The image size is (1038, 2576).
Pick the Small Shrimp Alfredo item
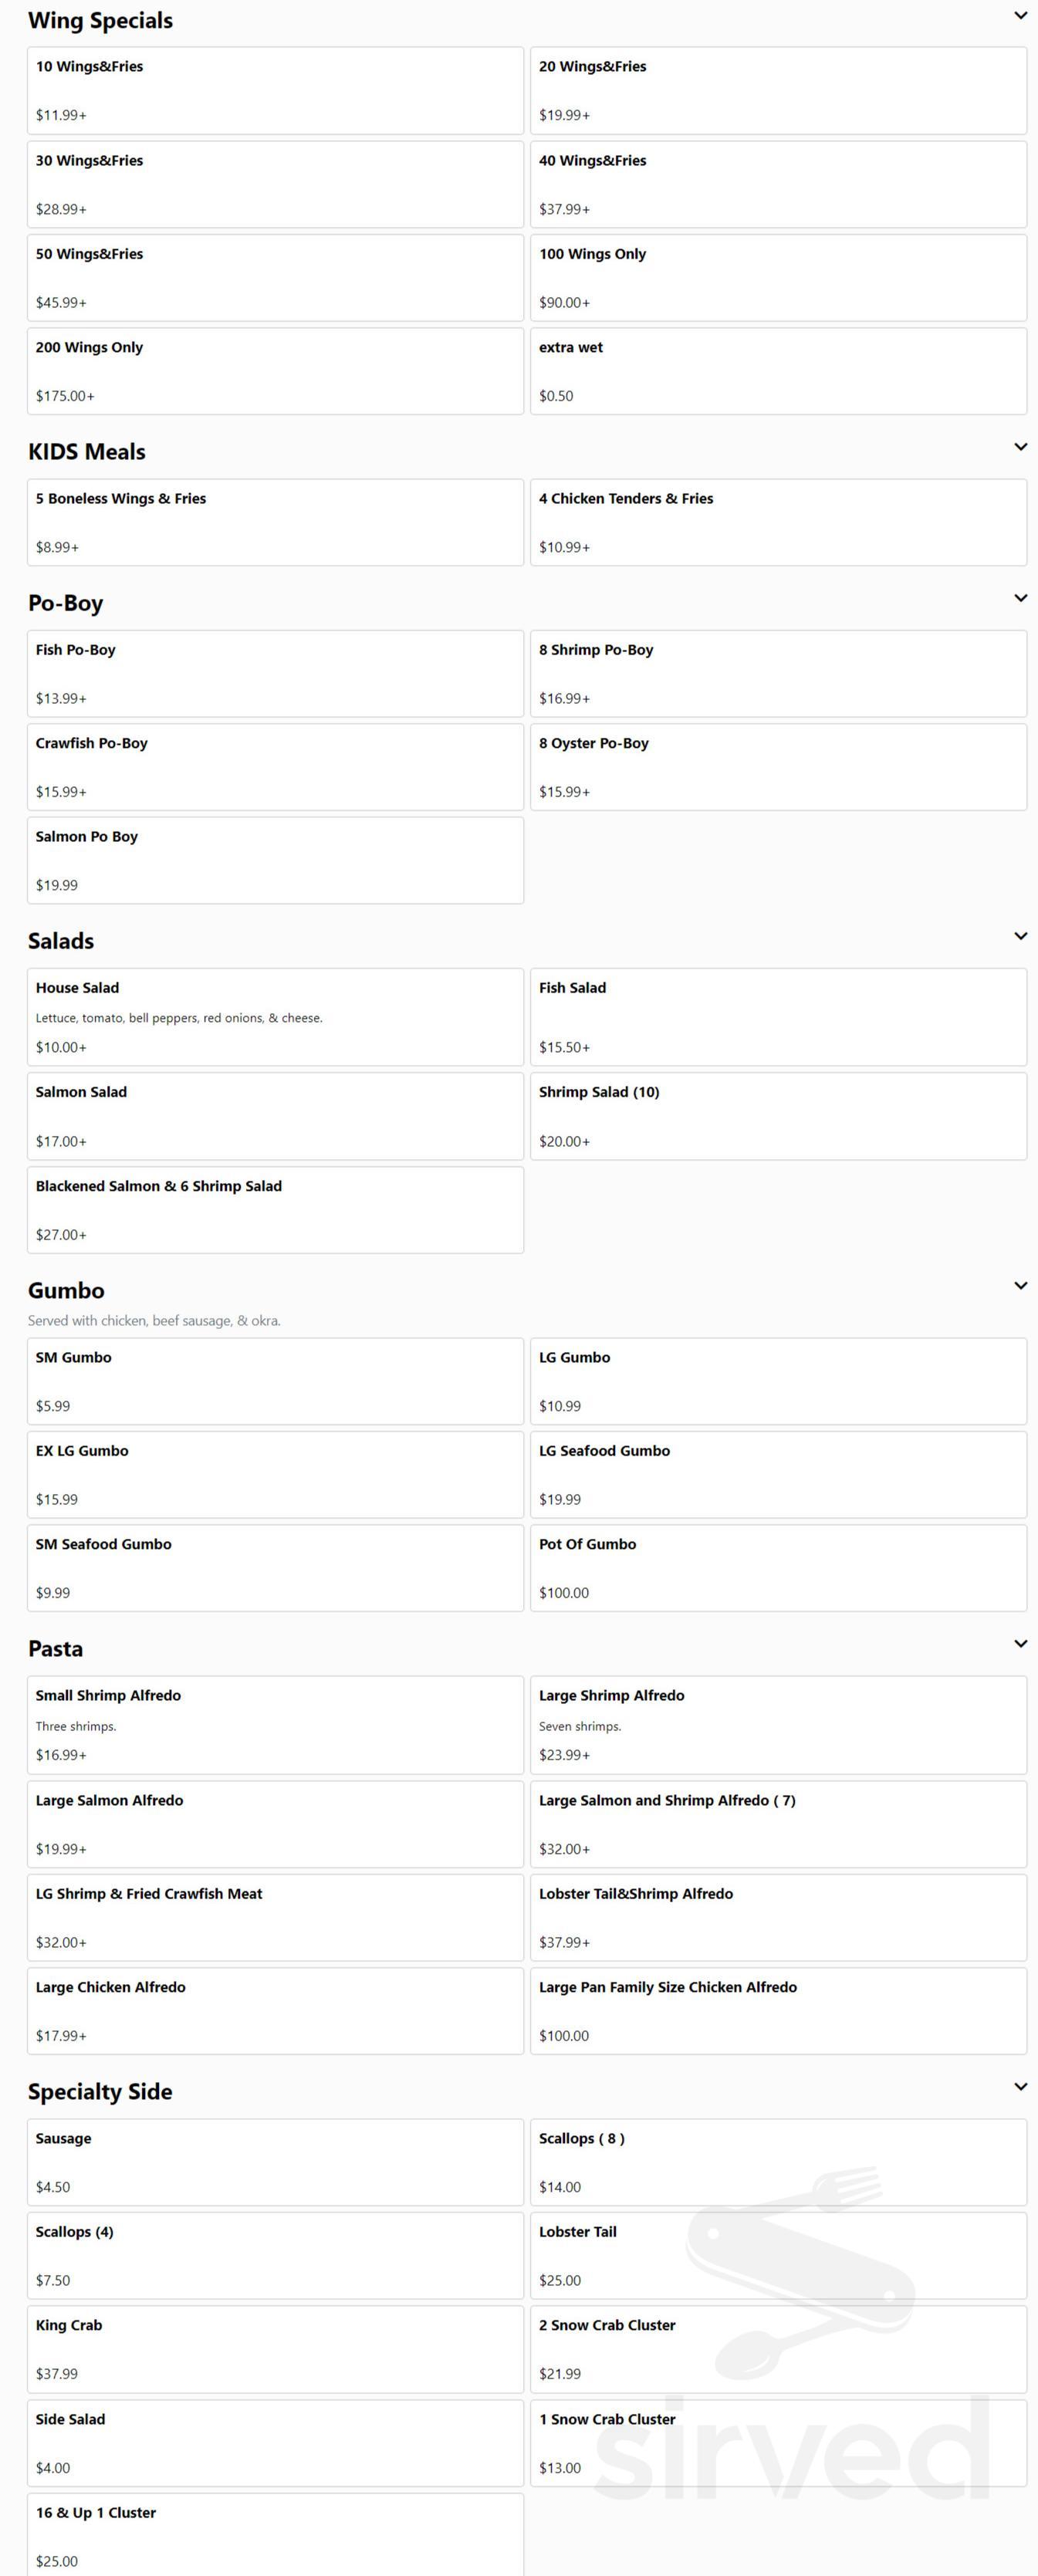275,1725
